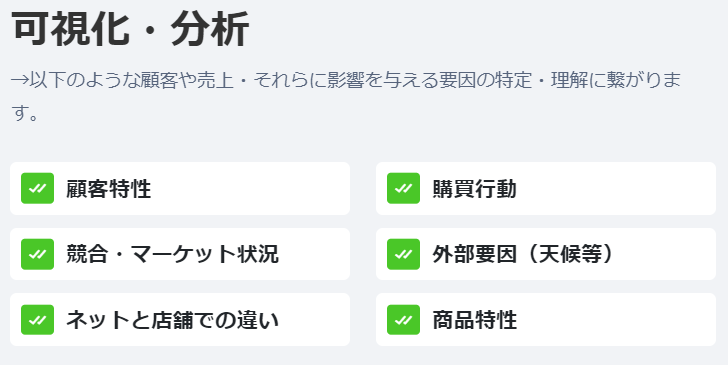Choose the ネットと店舗での違い label

pos(172,320)
